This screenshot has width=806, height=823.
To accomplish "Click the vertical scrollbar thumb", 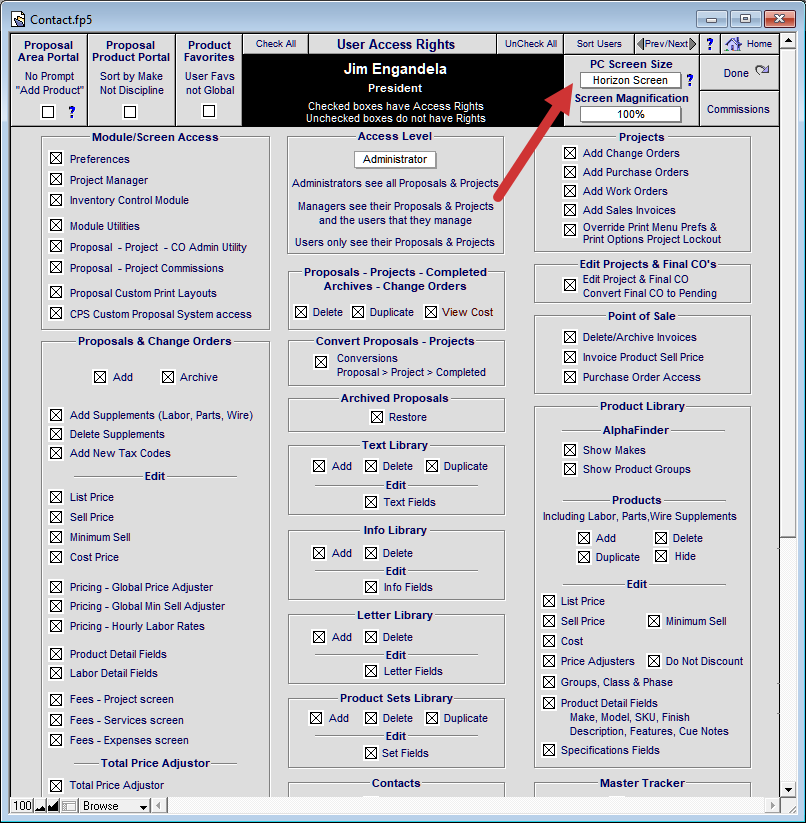I will (x=788, y=293).
